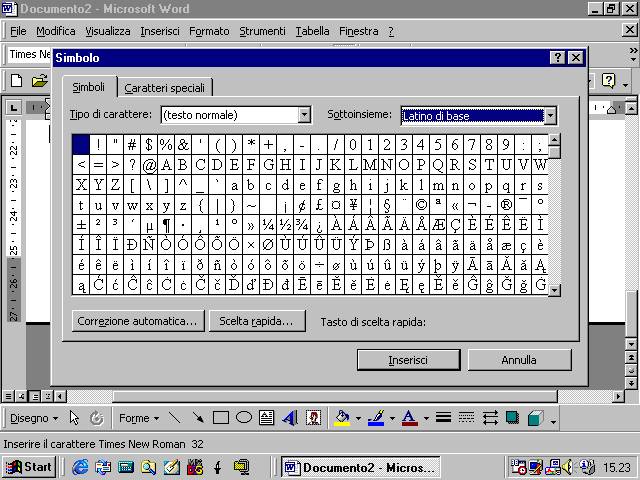Open the Tipo di carattere font dropdown
The width and height of the screenshot is (640, 480).
coord(304,115)
